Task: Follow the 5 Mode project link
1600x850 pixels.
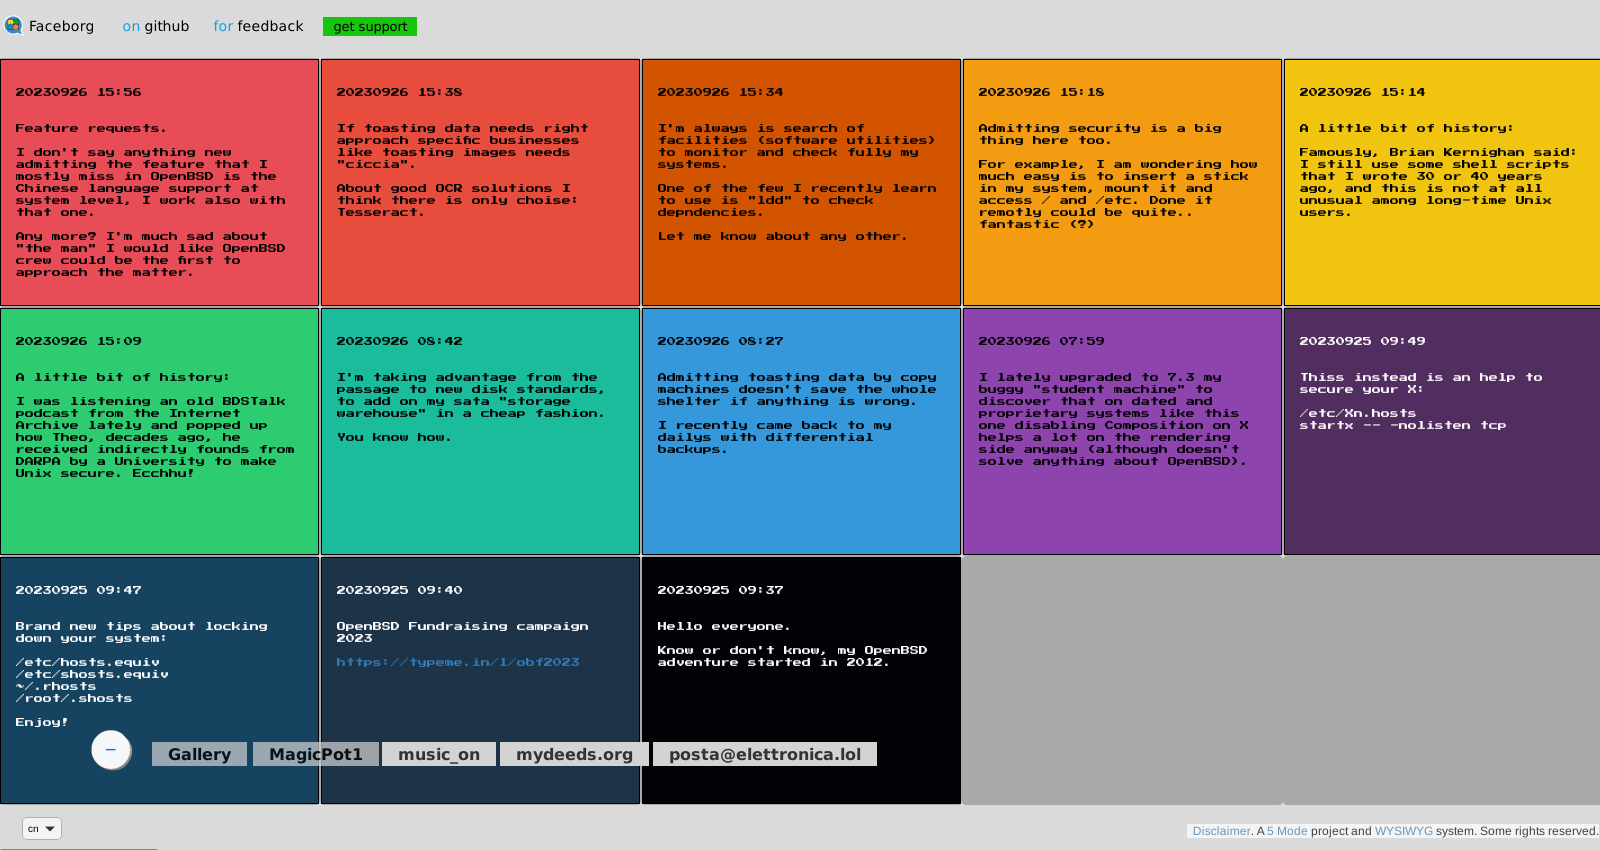Action: [1287, 831]
